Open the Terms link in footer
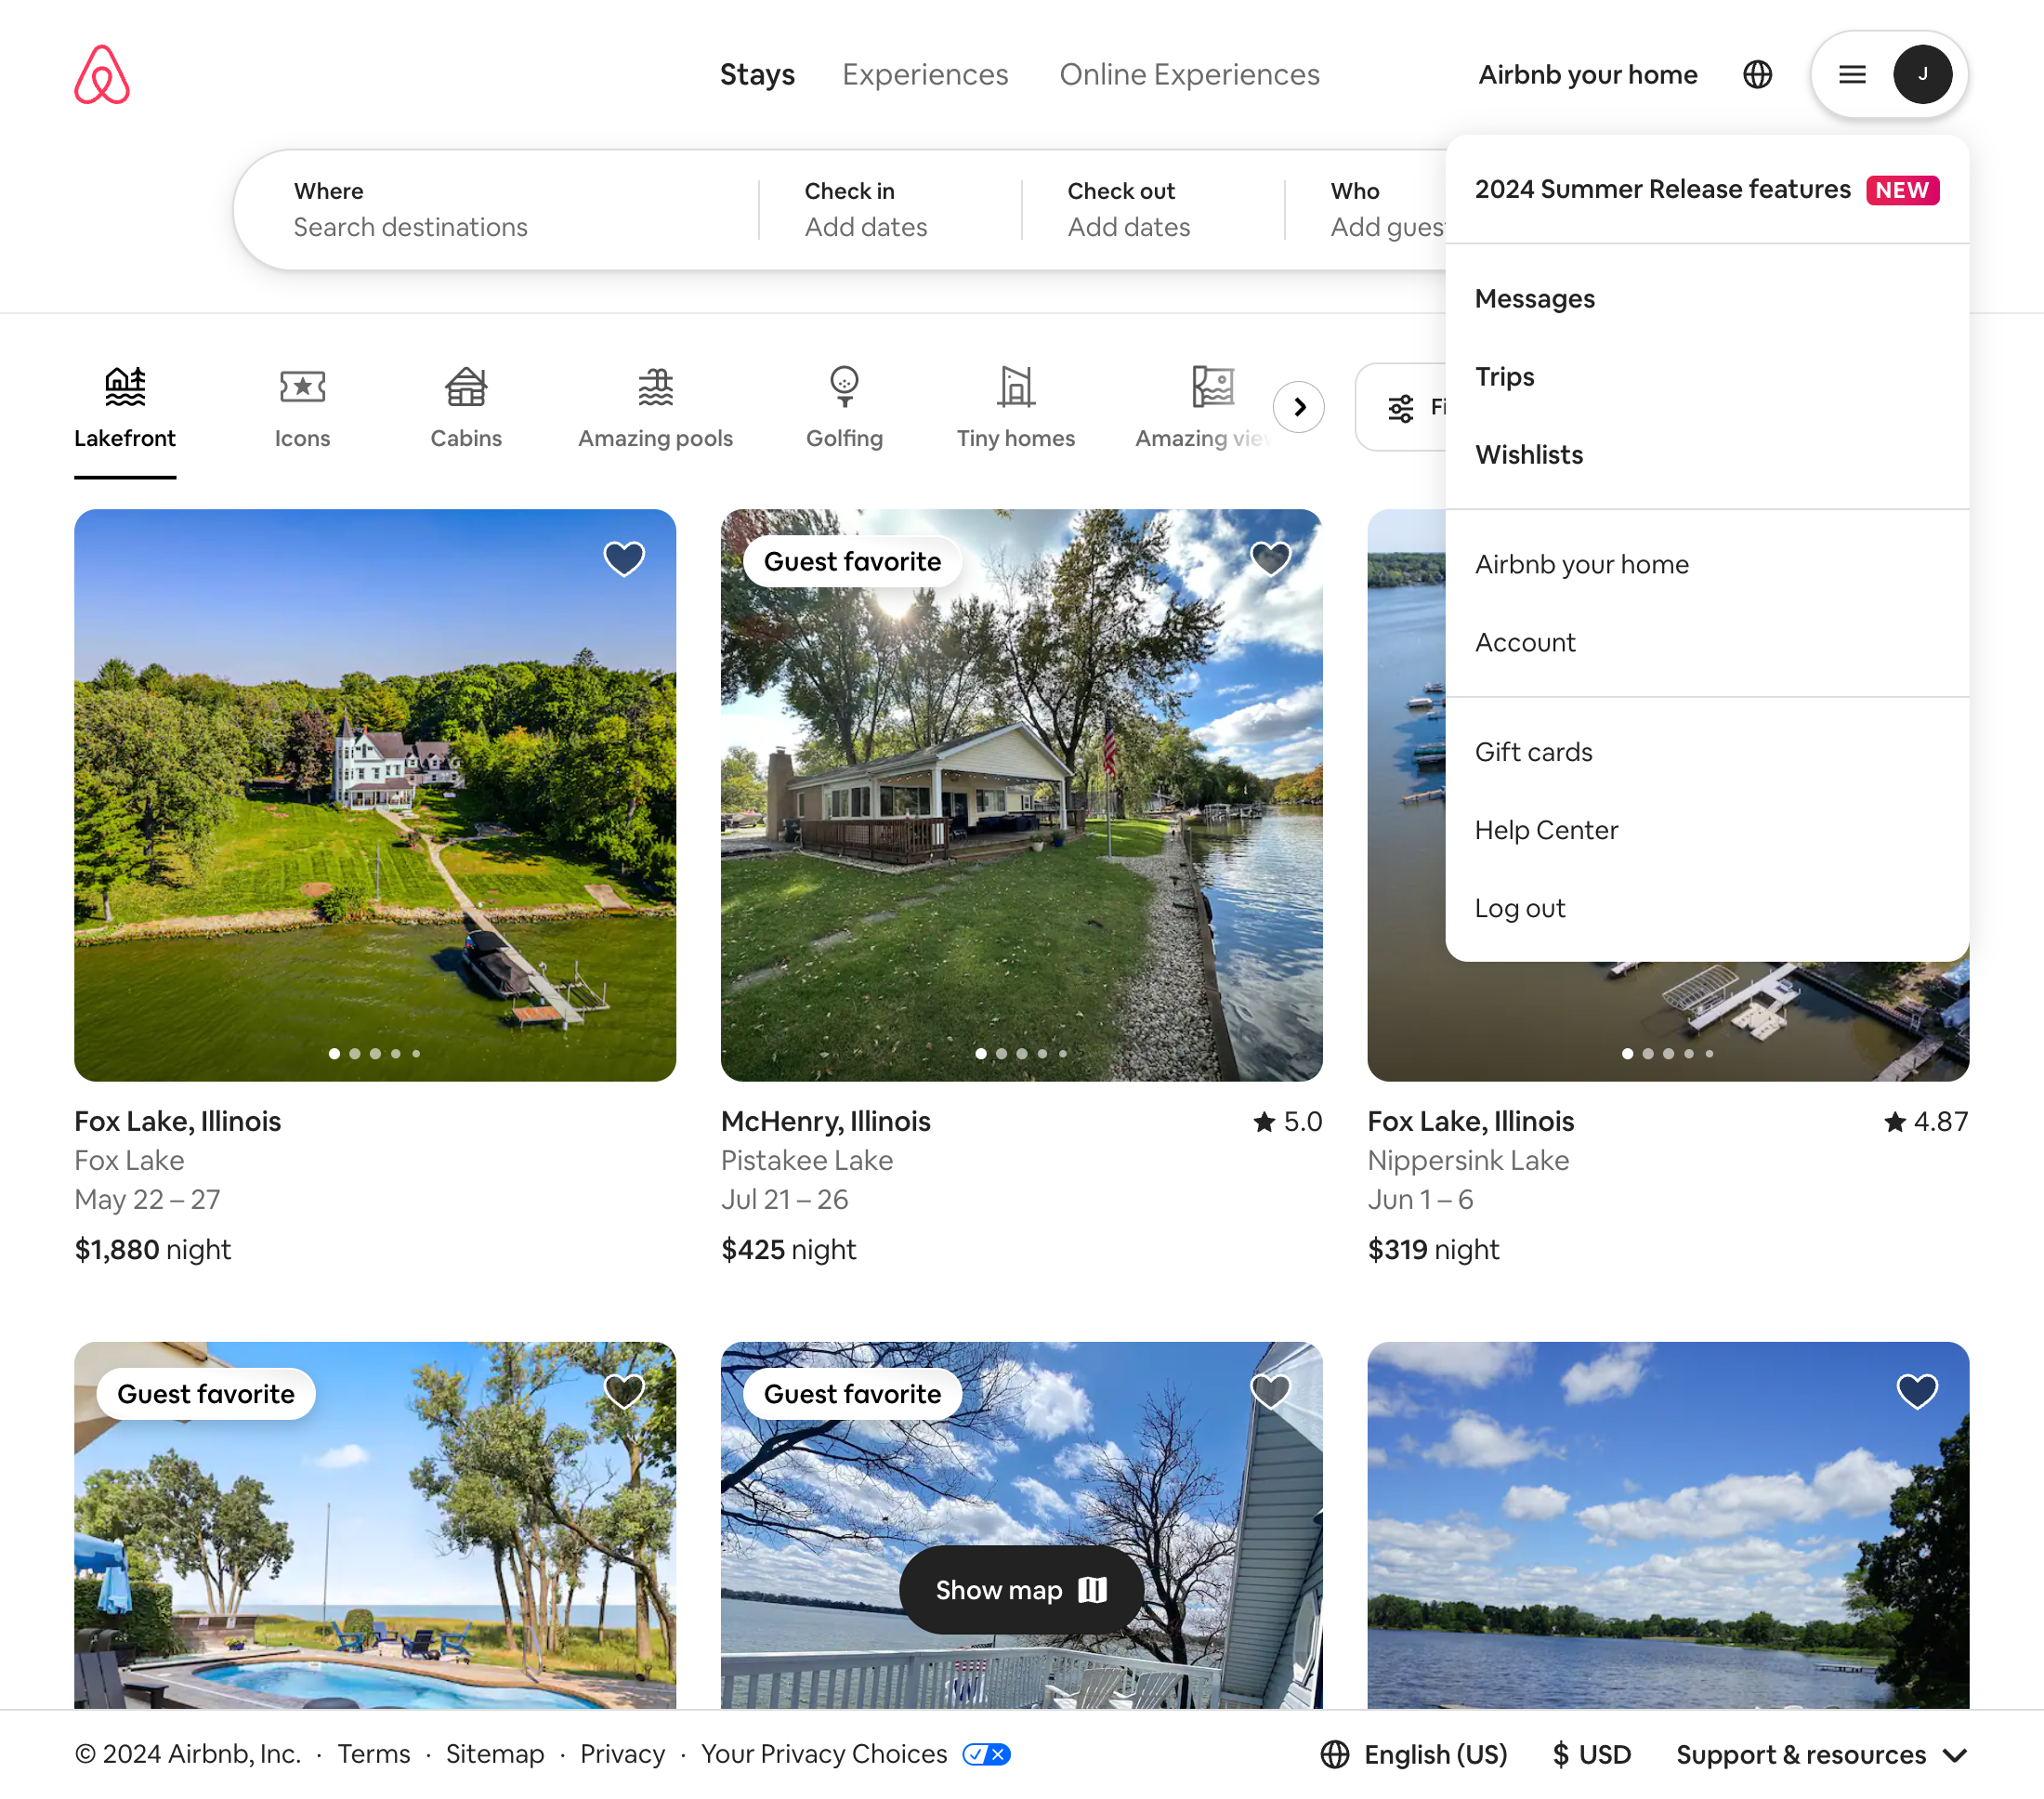 pyautogui.click(x=373, y=1754)
